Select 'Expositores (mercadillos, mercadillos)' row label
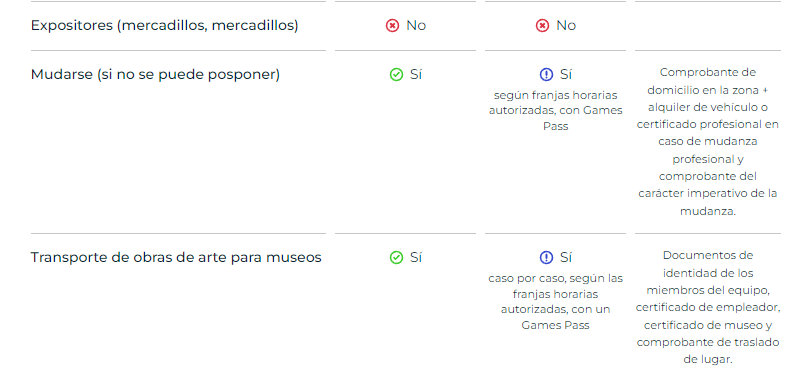 pos(164,26)
